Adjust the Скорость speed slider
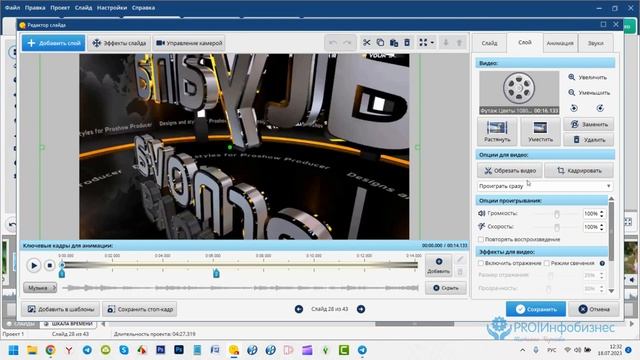640x360 pixels. pyautogui.click(x=556, y=227)
